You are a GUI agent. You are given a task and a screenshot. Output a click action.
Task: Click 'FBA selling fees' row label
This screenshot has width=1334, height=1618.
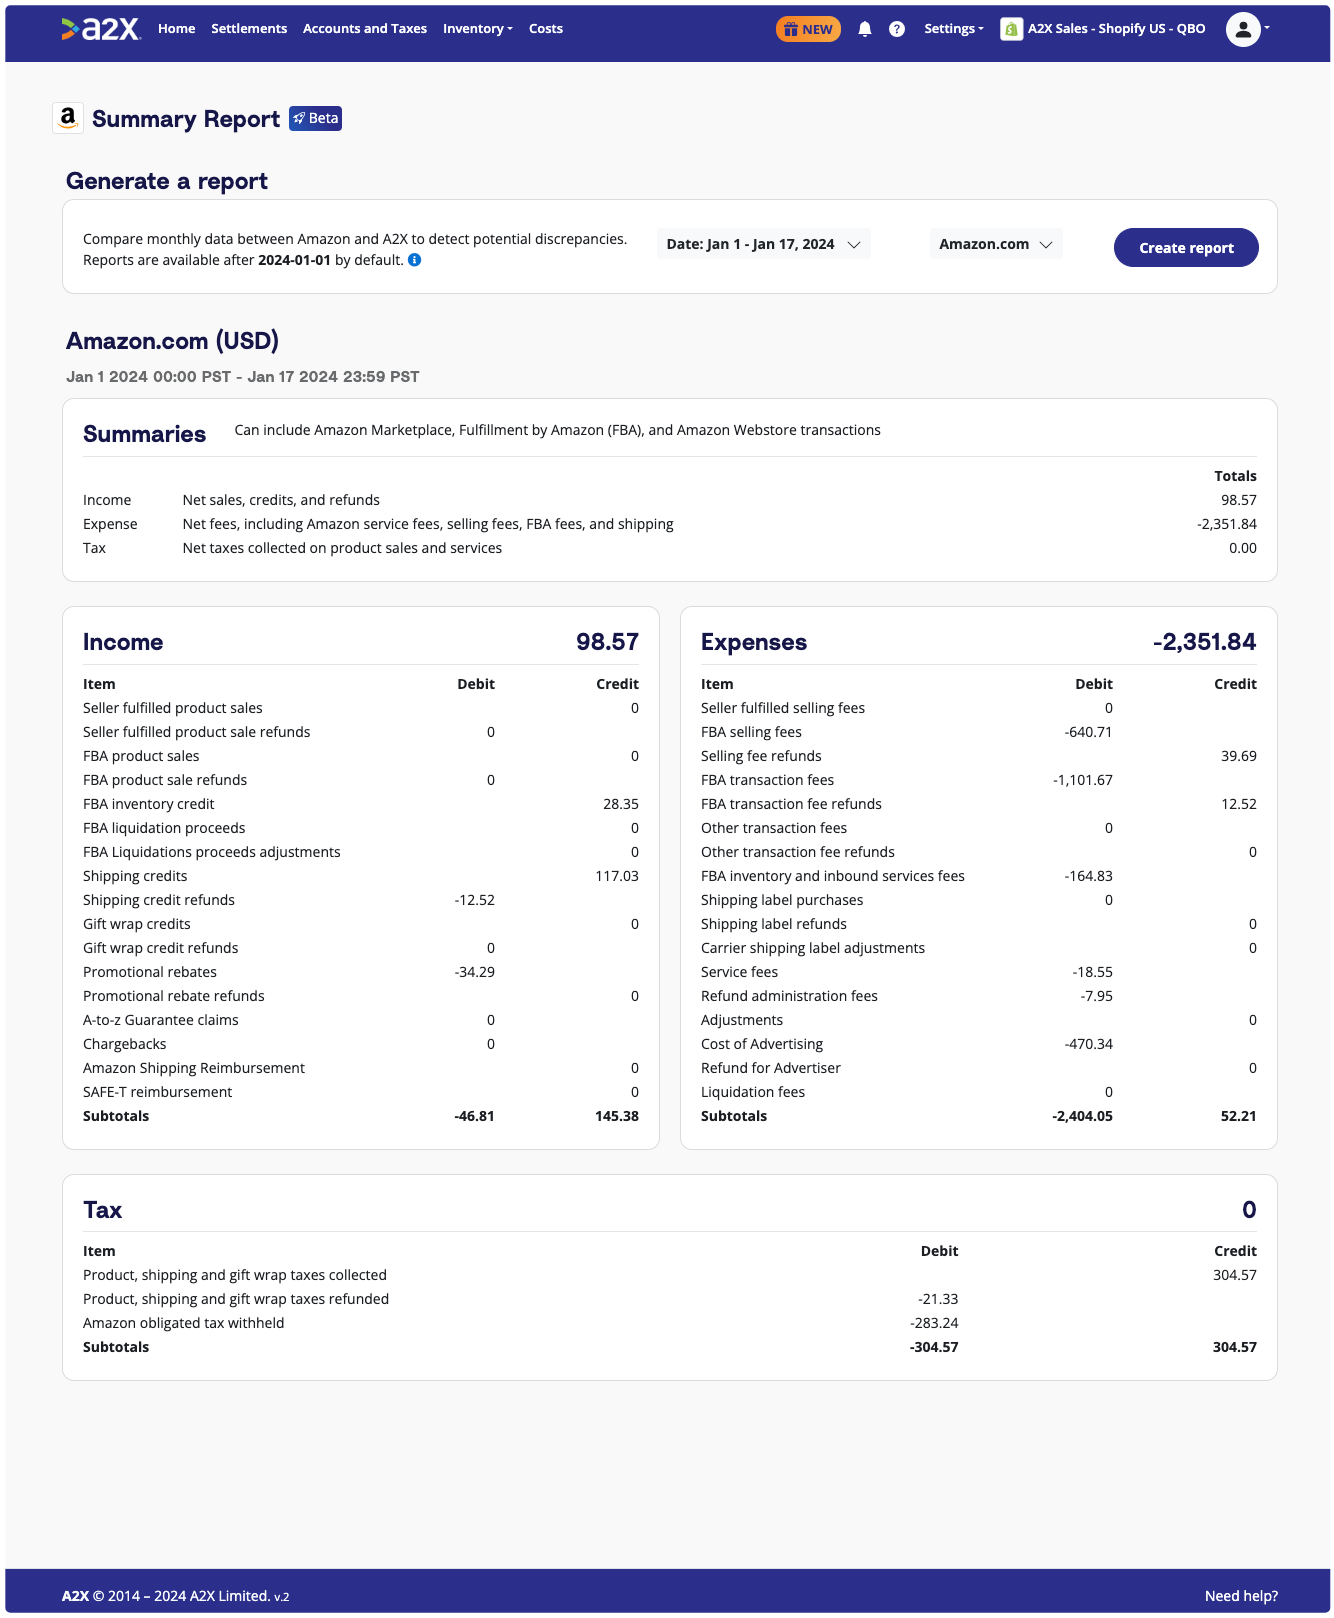pos(751,732)
